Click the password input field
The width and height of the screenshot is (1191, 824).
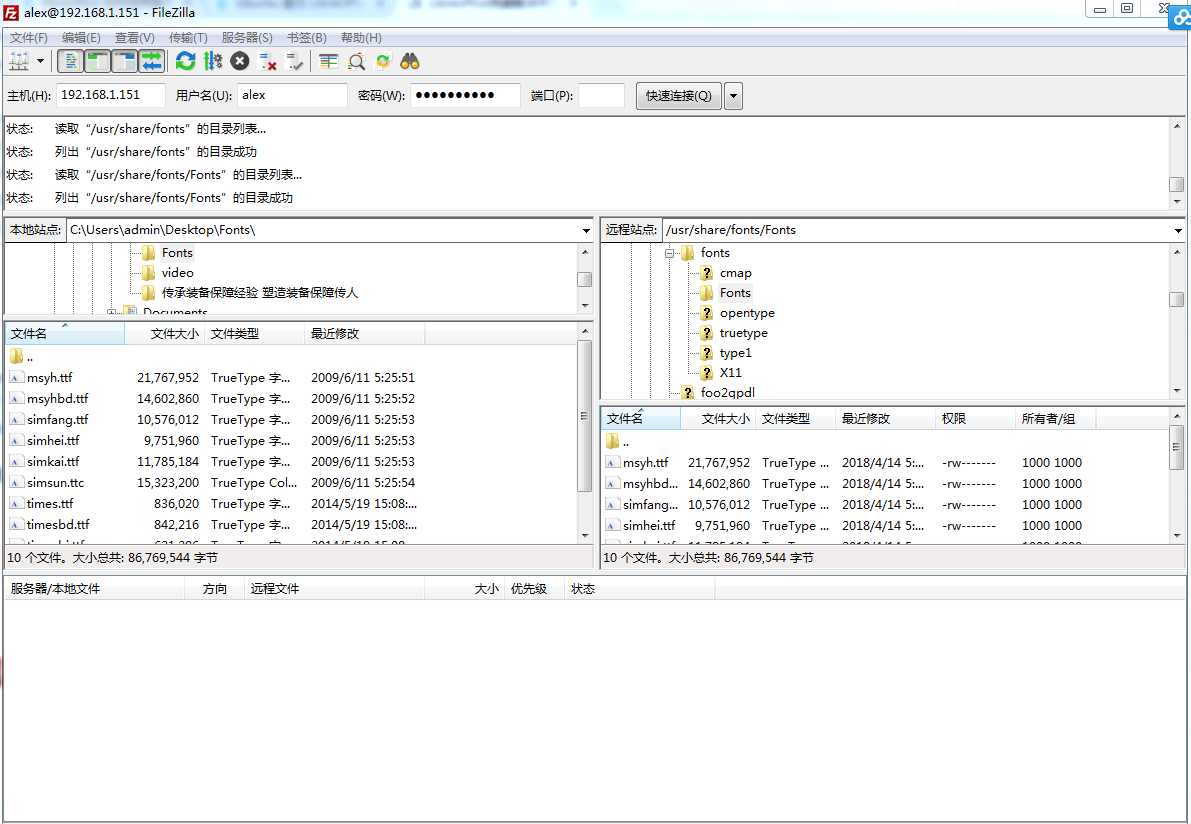tap(466, 95)
